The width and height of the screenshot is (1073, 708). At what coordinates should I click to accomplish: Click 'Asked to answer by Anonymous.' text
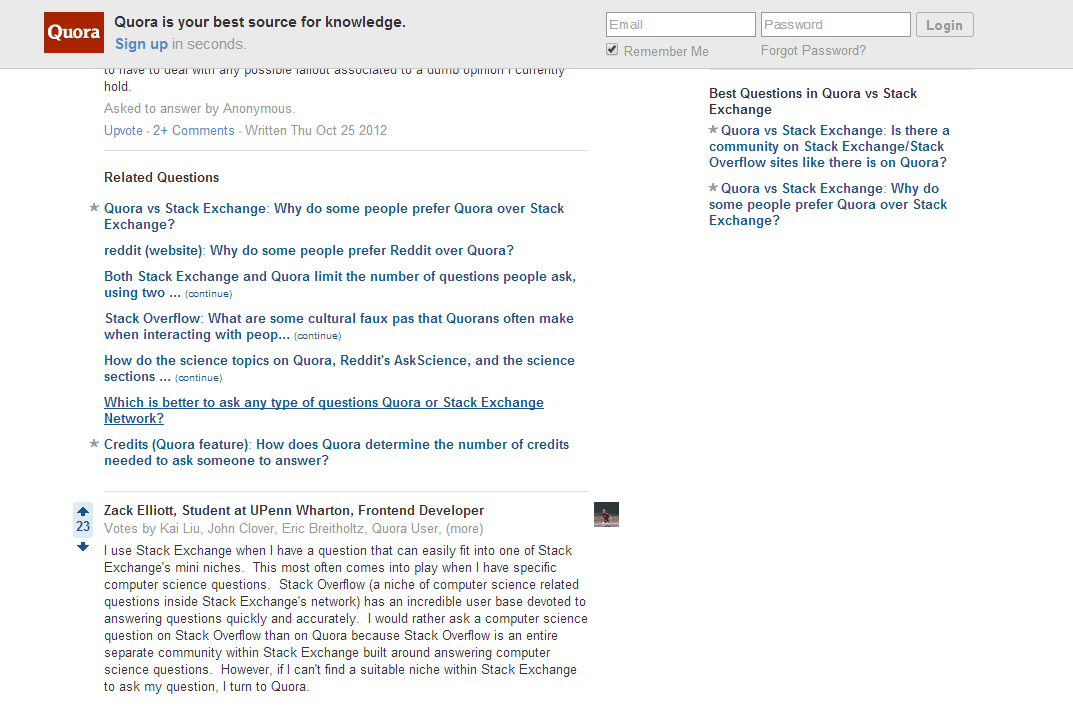199,109
